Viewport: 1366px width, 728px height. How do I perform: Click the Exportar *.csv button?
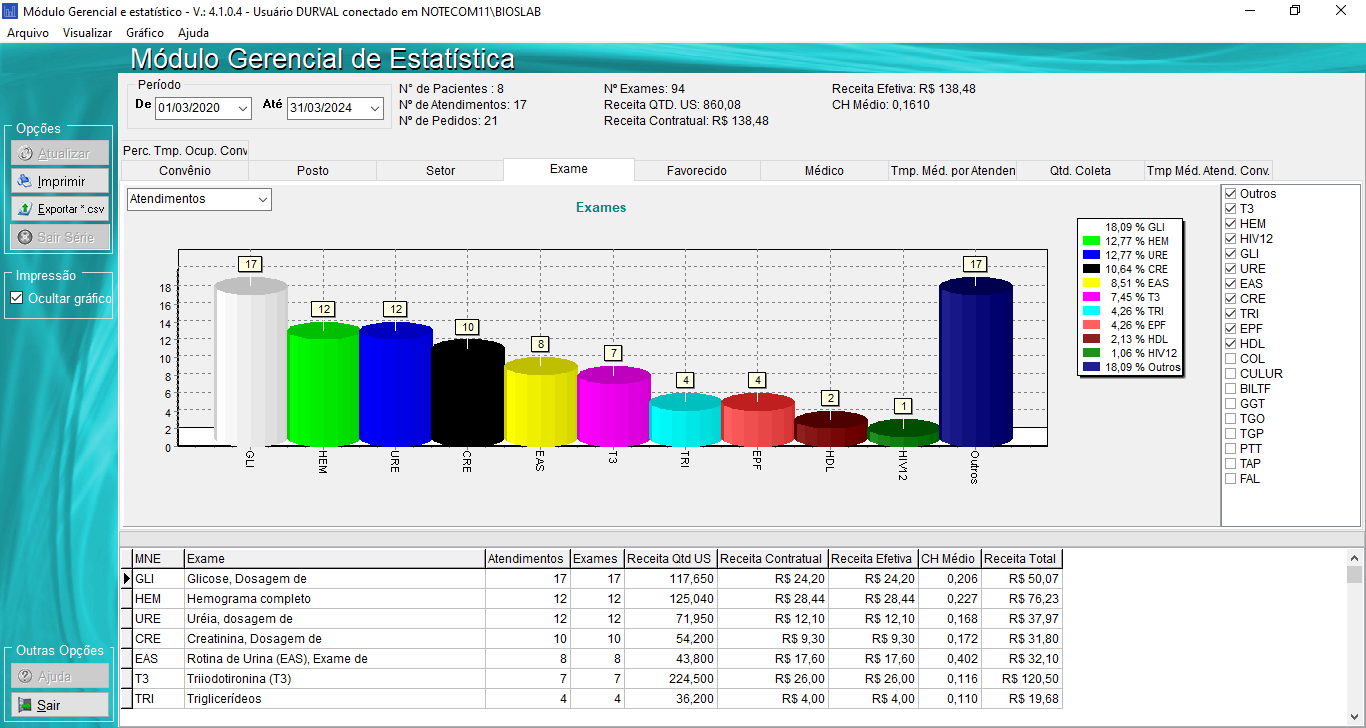60,209
